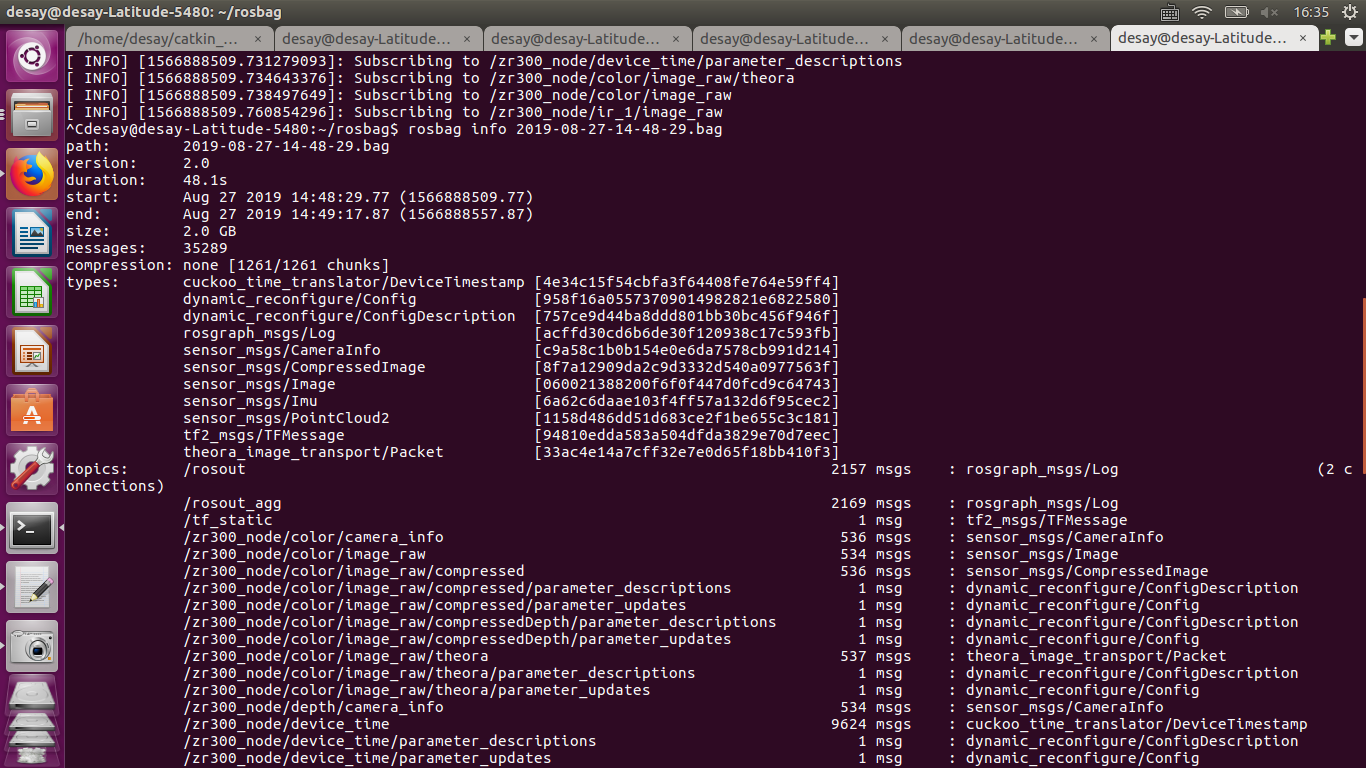
Task: Click sensor_msgs/Imu type entry
Action: coord(259,401)
